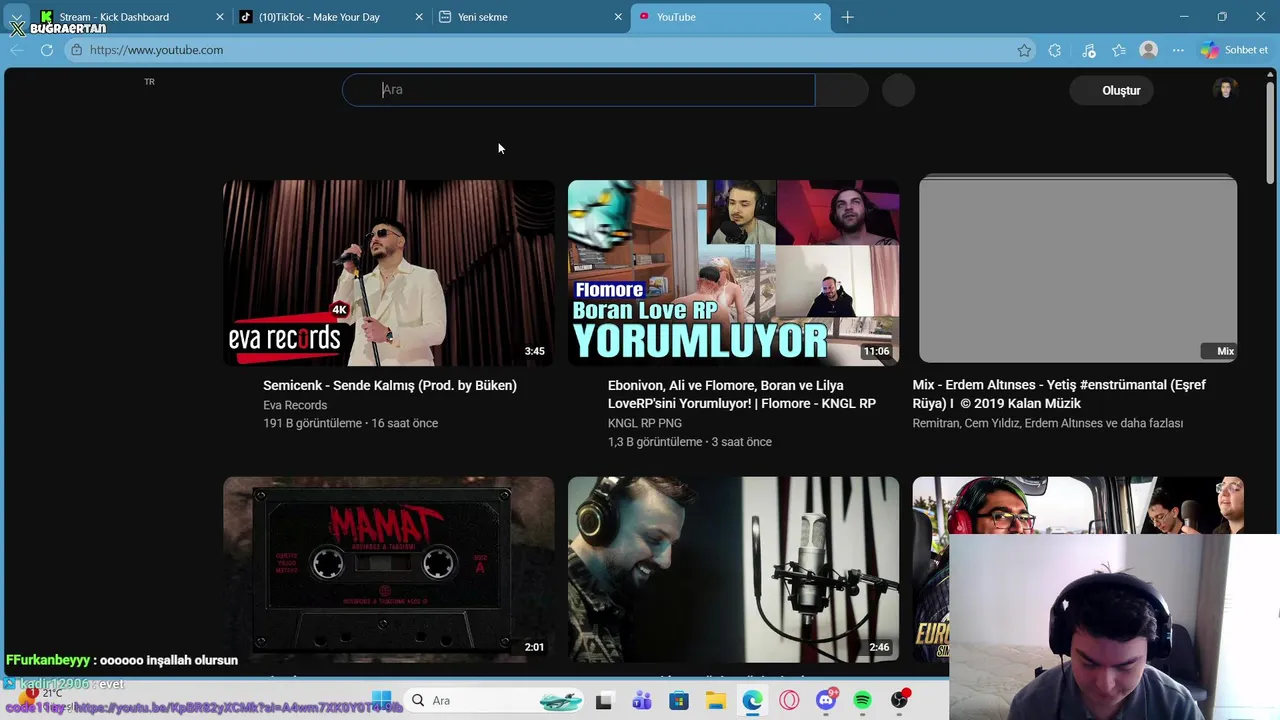The image size is (1280, 720).
Task: Open the browser Extensions puzzle icon
Action: tap(1054, 50)
